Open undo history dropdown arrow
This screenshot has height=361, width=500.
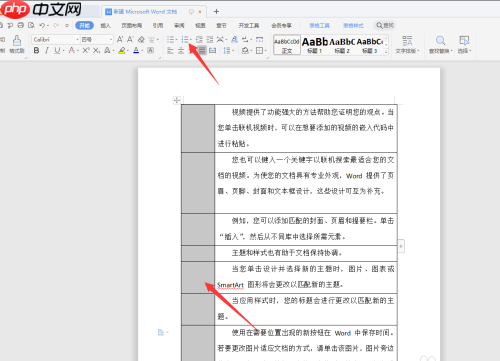[48, 26]
